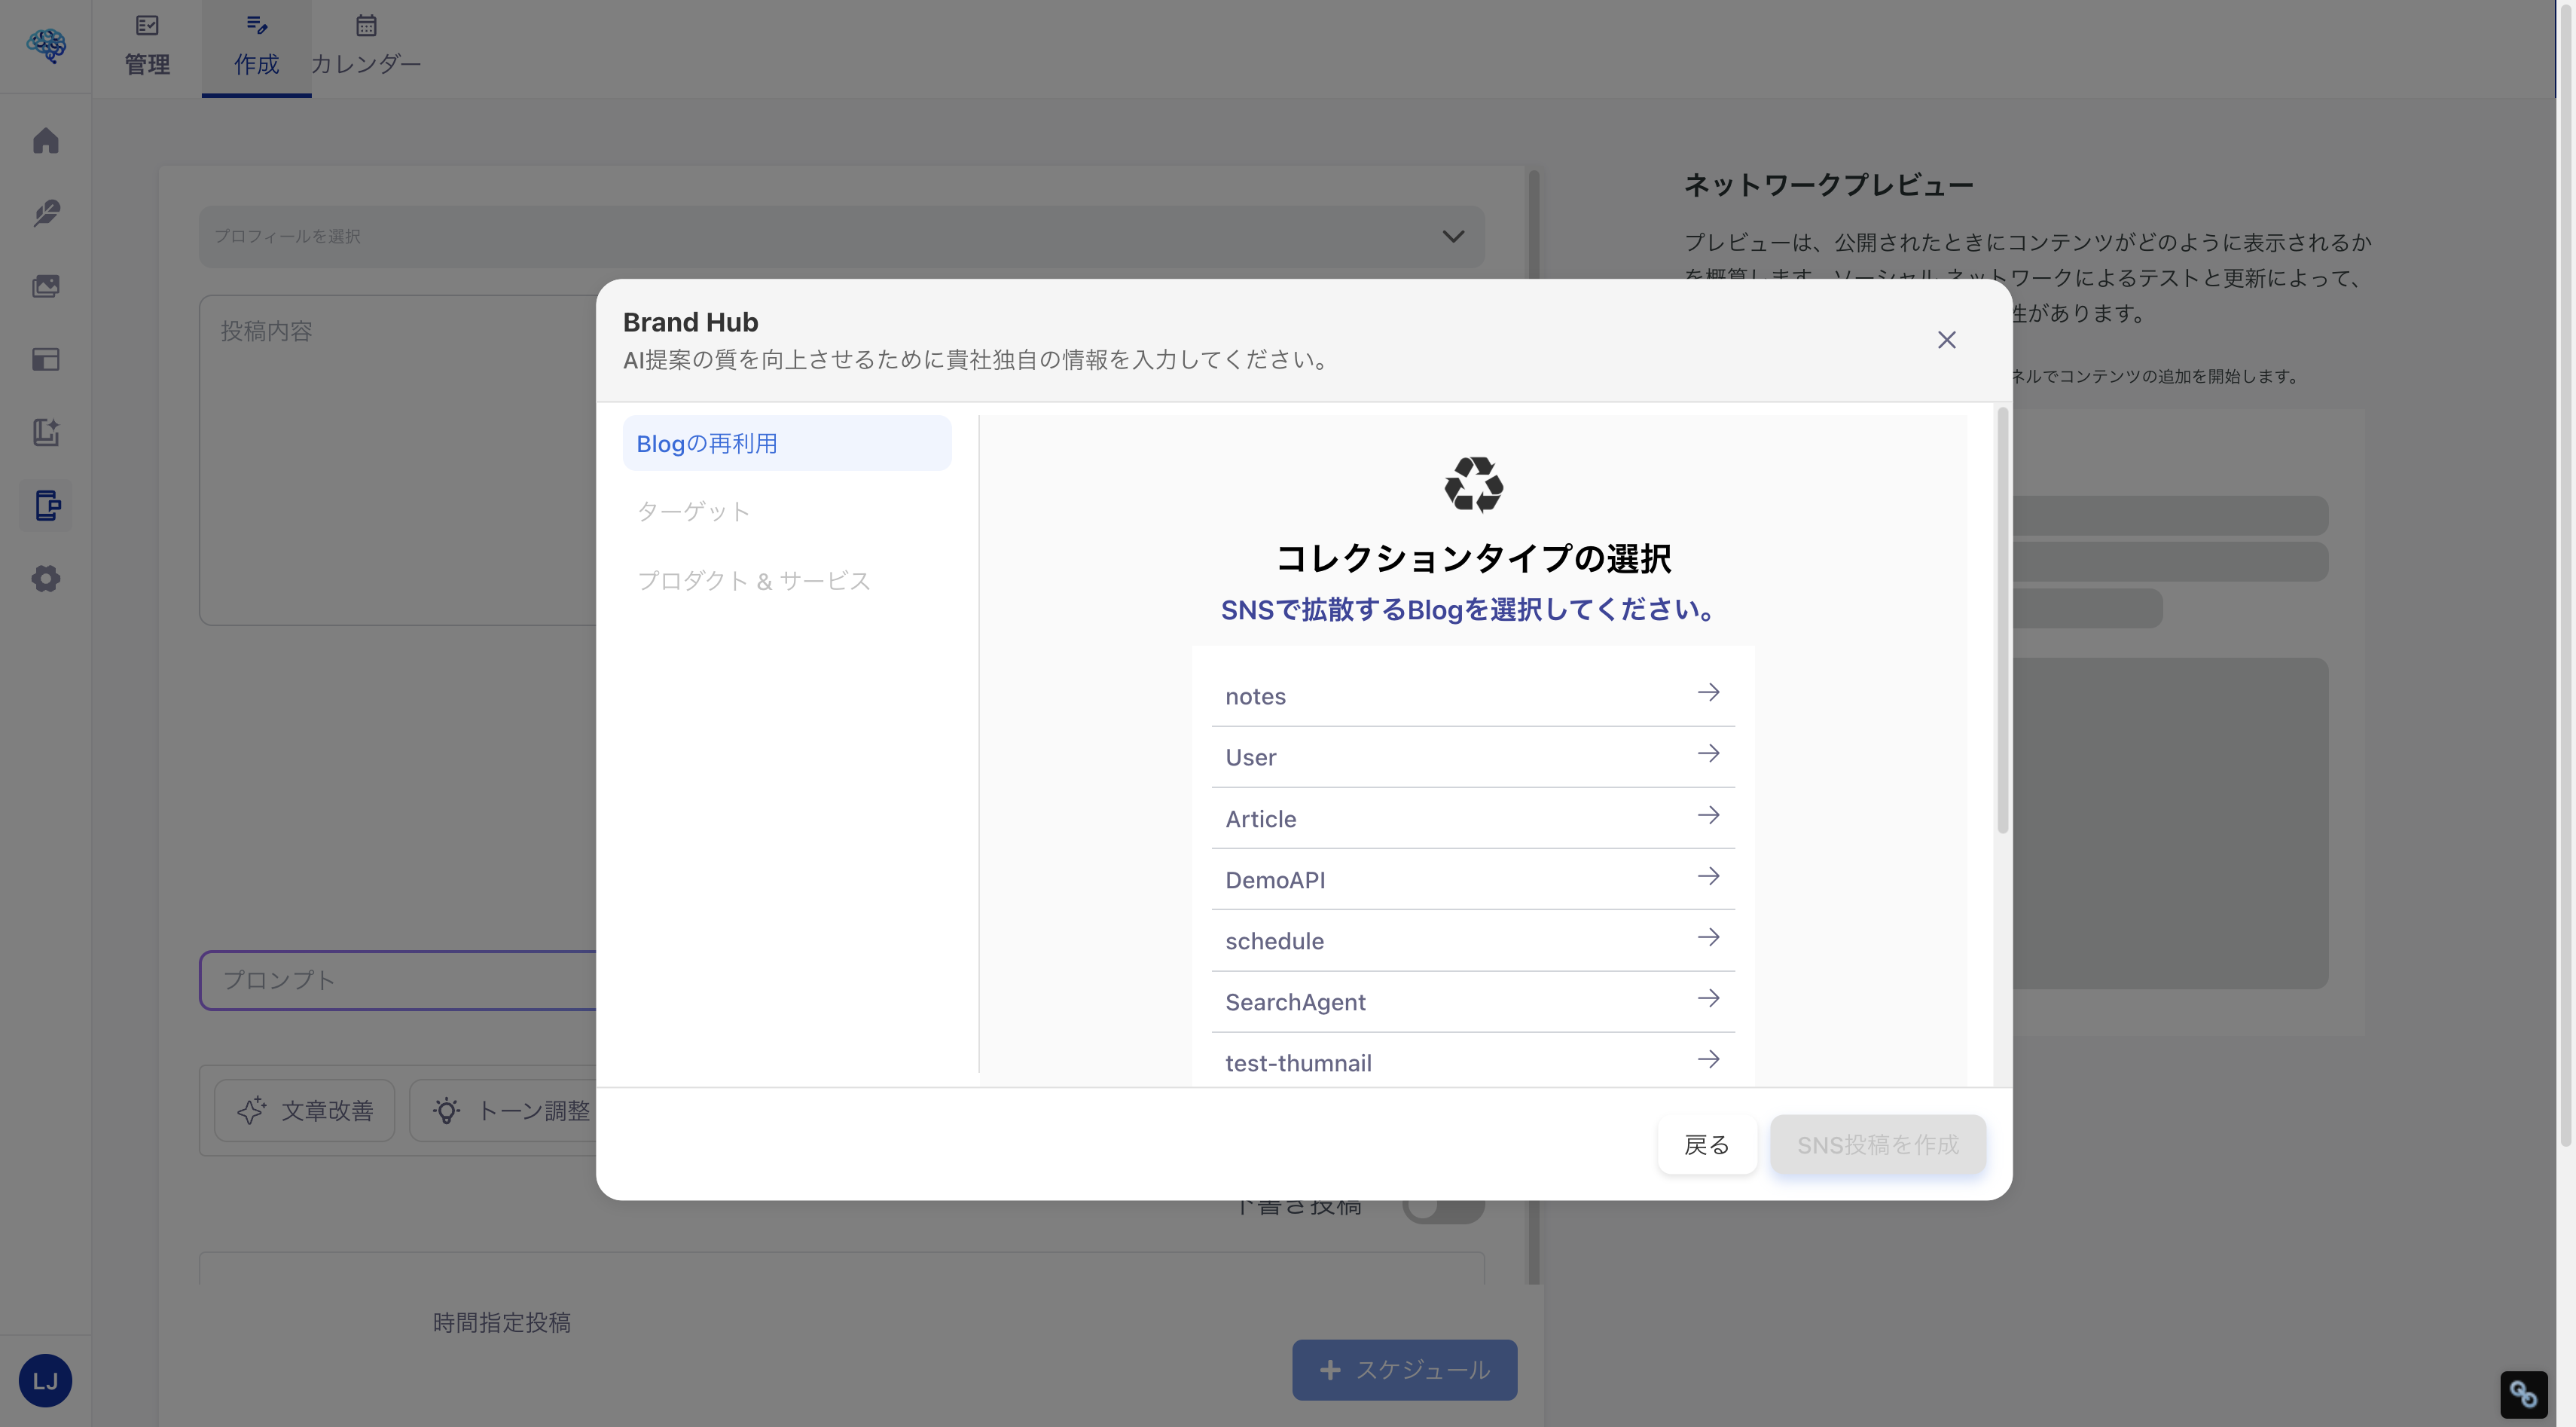This screenshot has height=1427, width=2576.
Task: Select the active SNS post sidebar icon
Action: [46, 506]
